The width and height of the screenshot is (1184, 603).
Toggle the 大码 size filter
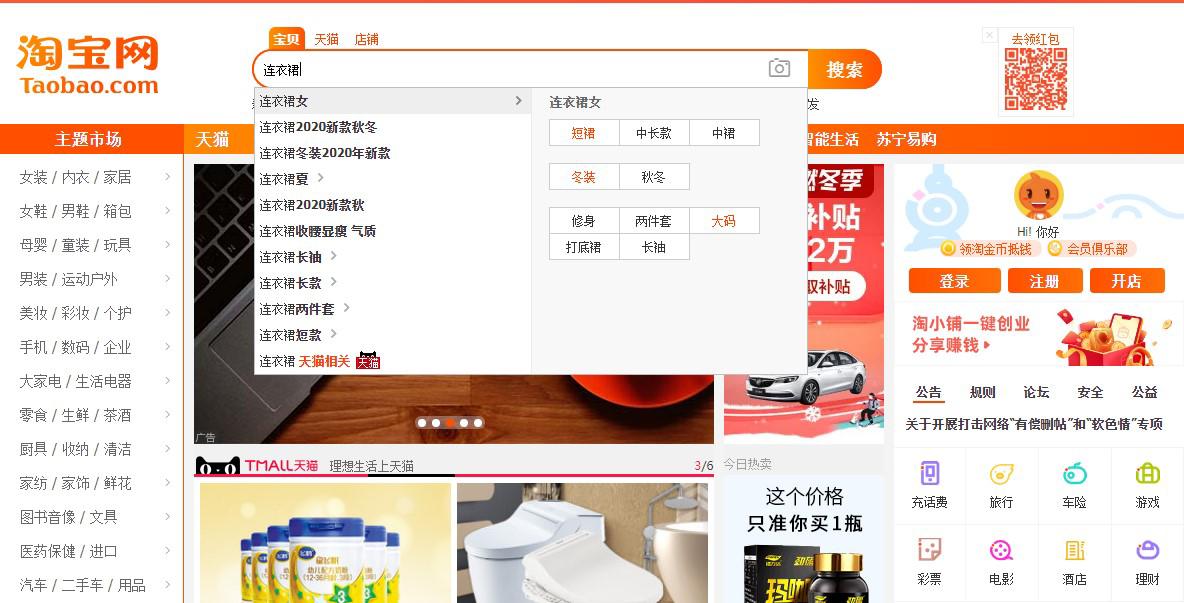click(x=724, y=220)
